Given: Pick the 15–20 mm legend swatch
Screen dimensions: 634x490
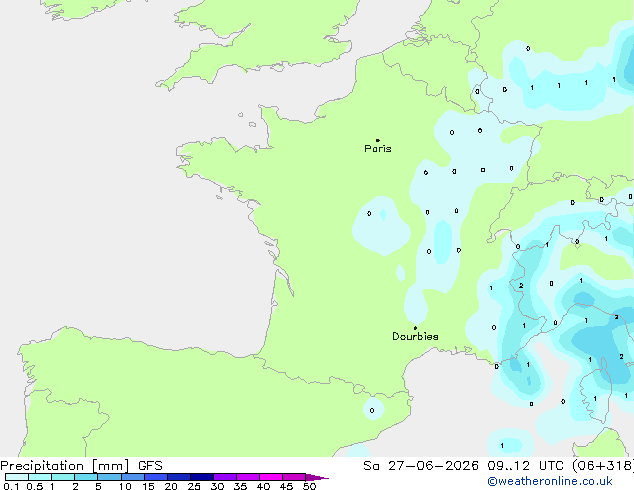Looking at the screenshot, I should 156,477.
